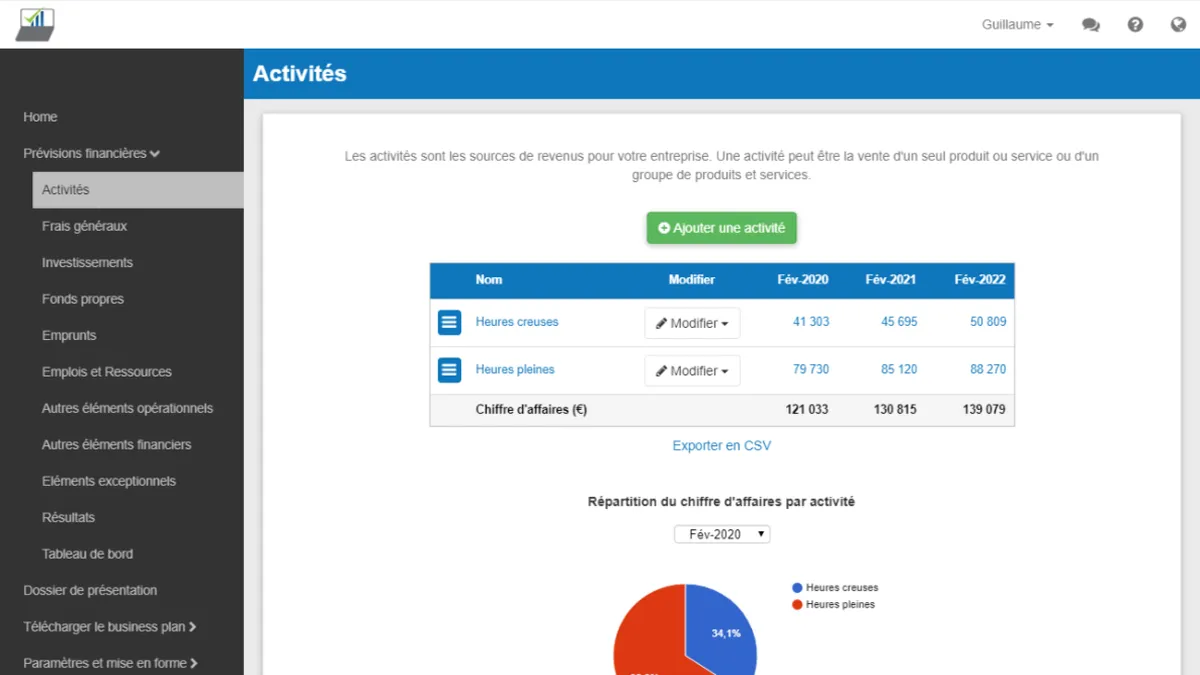Click the app logo icon at top left
Screen dimensions: 1200x675
click(x=35, y=24)
